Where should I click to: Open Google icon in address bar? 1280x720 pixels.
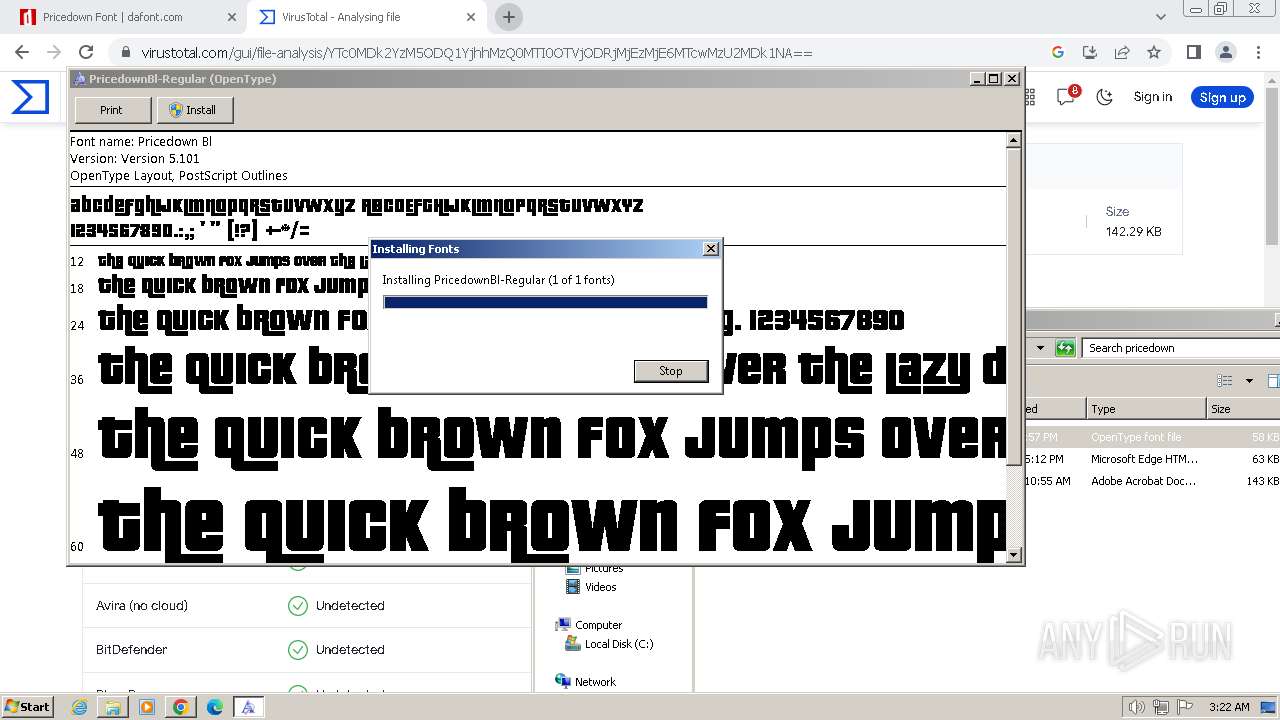click(1058, 53)
